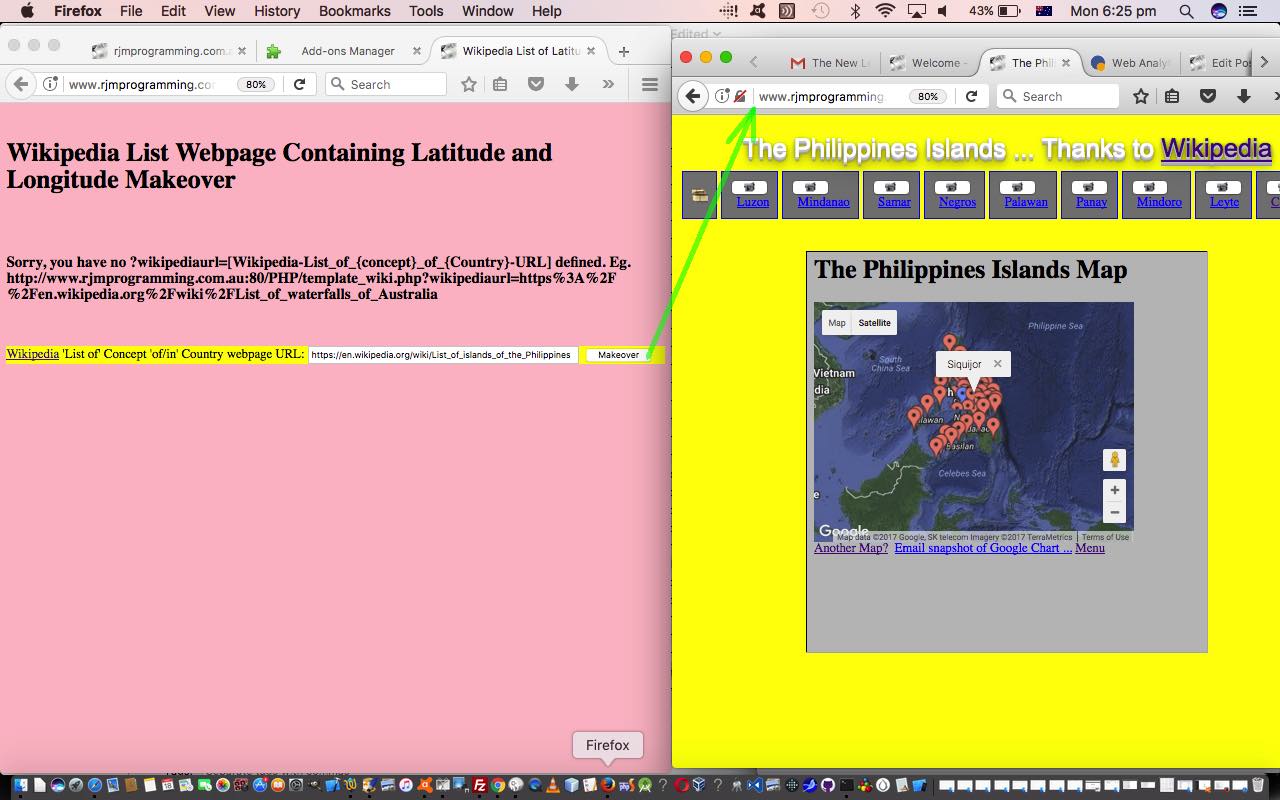Reset 80% zoom badge in right address bar
Viewport: 1280px width, 800px height.
[928, 97]
